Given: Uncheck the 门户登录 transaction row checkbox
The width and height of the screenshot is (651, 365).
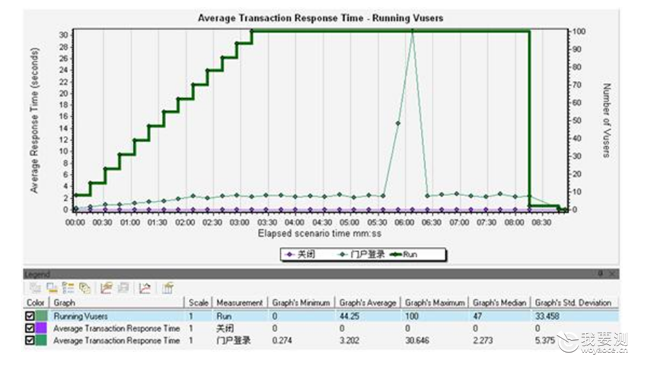Looking at the screenshot, I should coord(29,340).
